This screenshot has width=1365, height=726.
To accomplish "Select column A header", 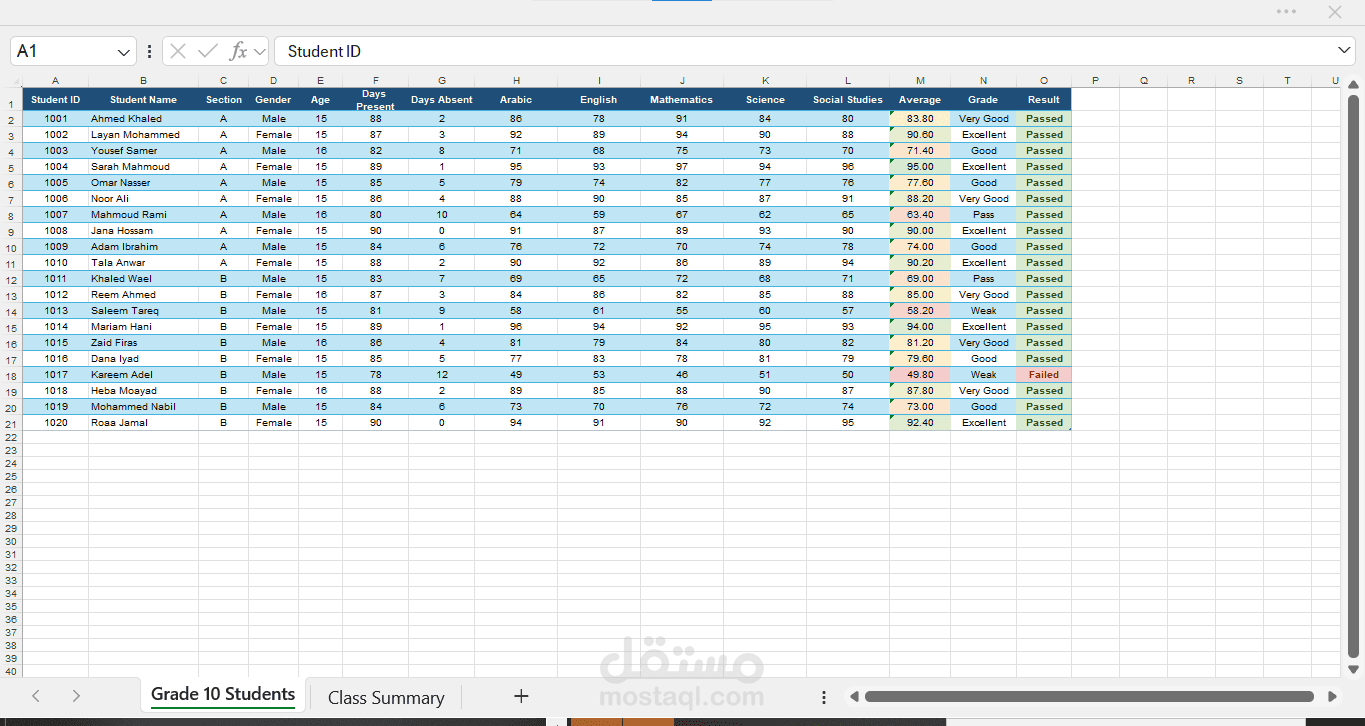I will pyautogui.click(x=55, y=81).
